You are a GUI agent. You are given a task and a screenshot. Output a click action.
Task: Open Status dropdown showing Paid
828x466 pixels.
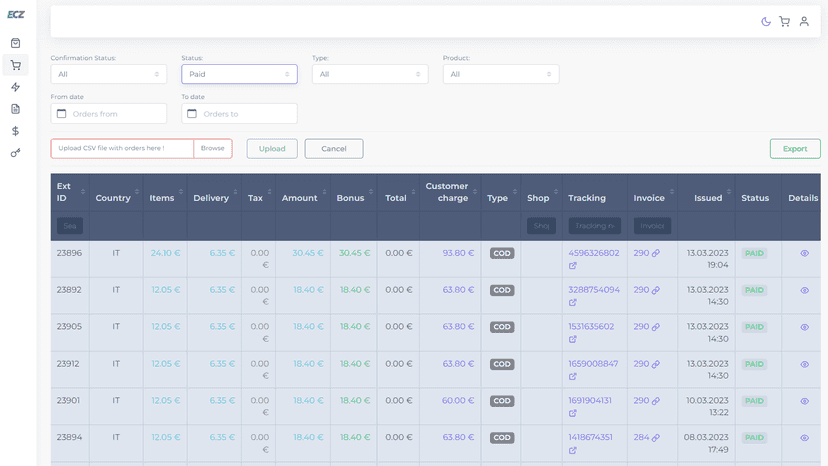239,74
